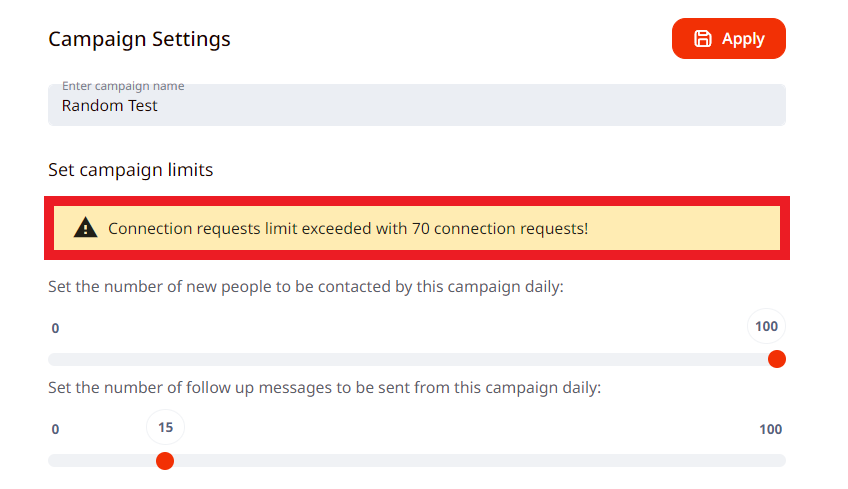Click the "Campaign Settings" heading
The image size is (848, 489).
(139, 40)
